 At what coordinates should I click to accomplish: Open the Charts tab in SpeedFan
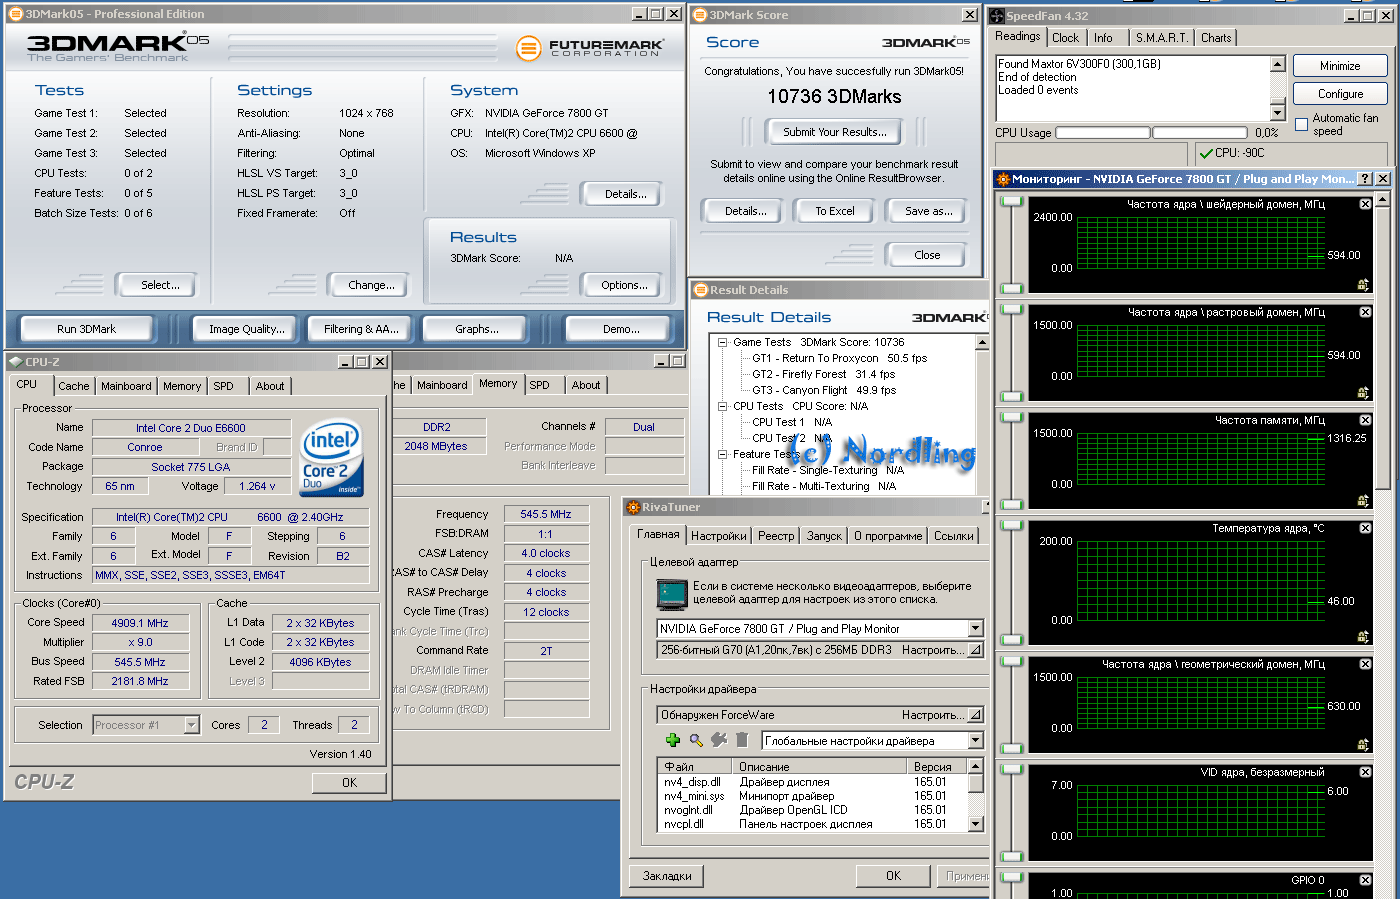pos(1216,38)
